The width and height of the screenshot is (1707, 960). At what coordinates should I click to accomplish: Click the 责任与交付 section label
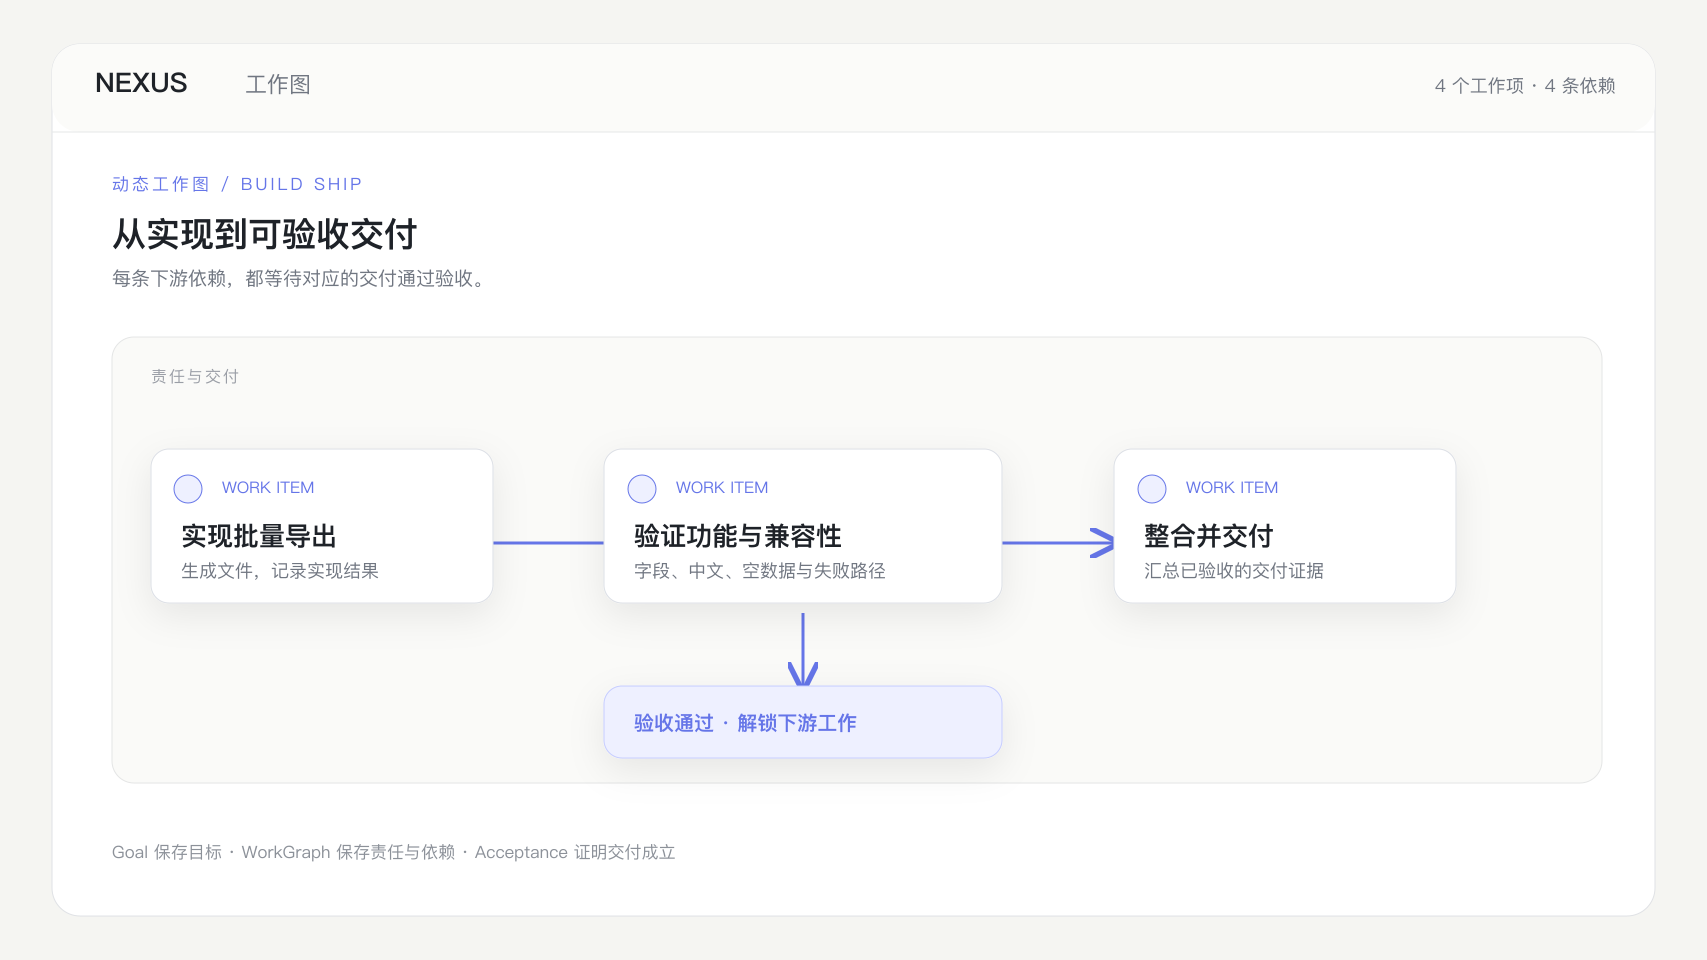195,376
